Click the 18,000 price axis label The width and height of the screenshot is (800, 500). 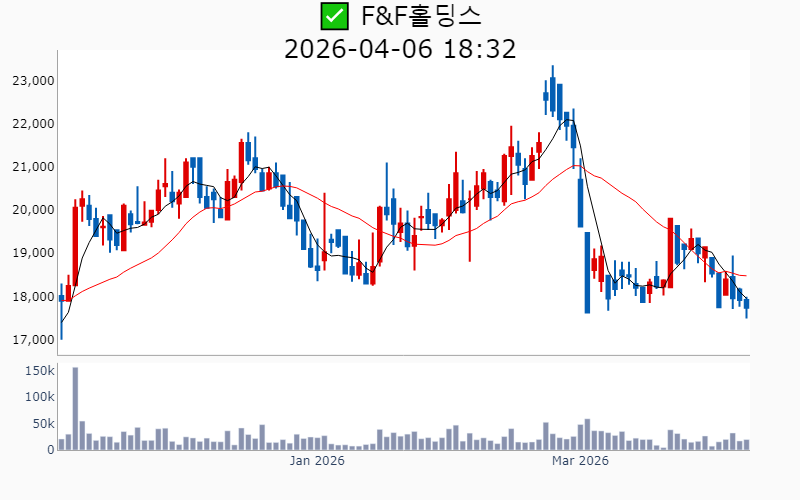coord(35,296)
